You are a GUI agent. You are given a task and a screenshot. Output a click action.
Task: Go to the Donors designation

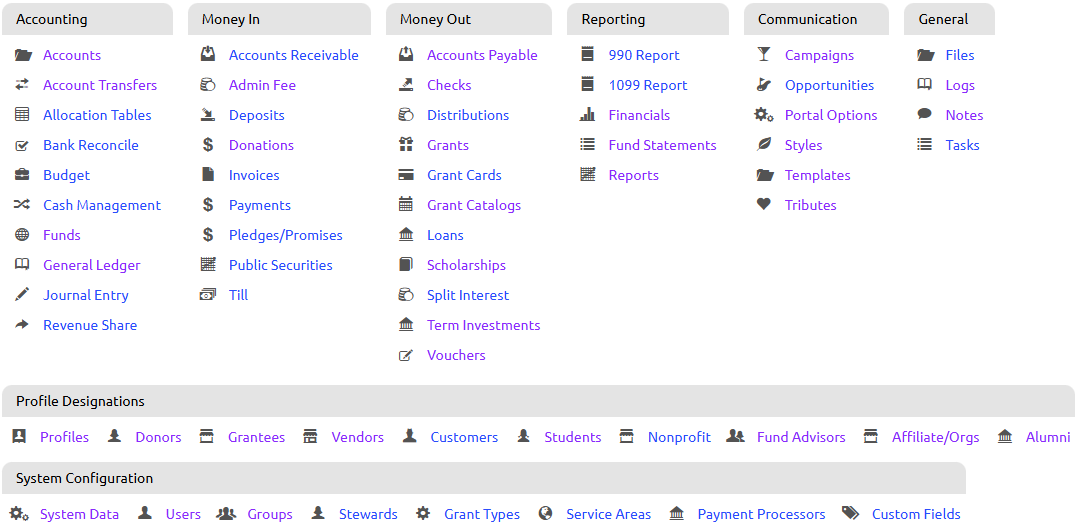coord(158,437)
